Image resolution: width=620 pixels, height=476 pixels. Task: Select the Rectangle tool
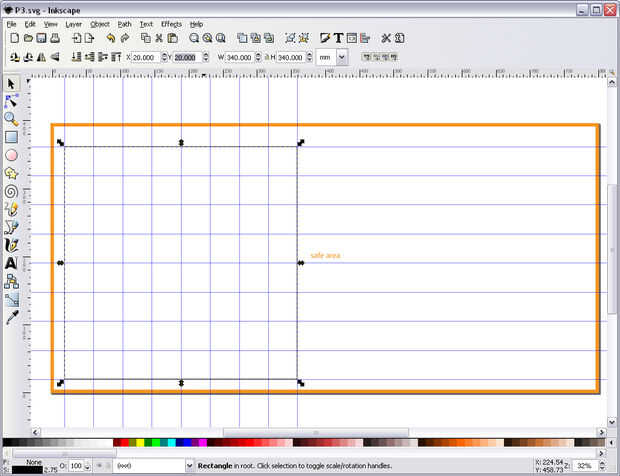pyautogui.click(x=11, y=137)
